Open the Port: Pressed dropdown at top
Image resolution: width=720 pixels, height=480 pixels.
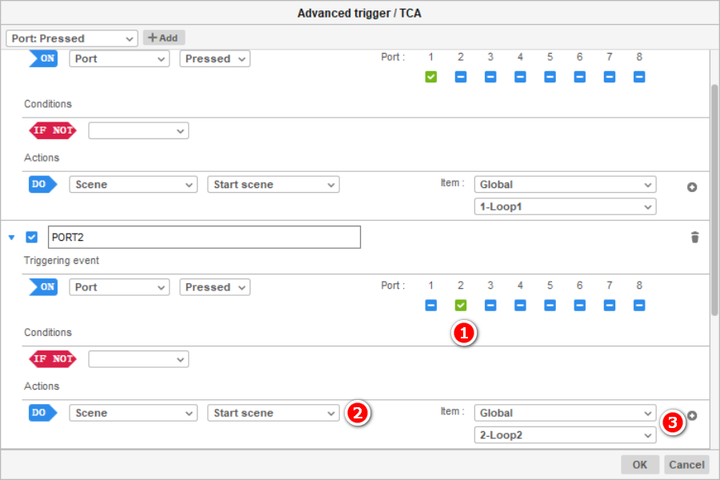[72, 38]
